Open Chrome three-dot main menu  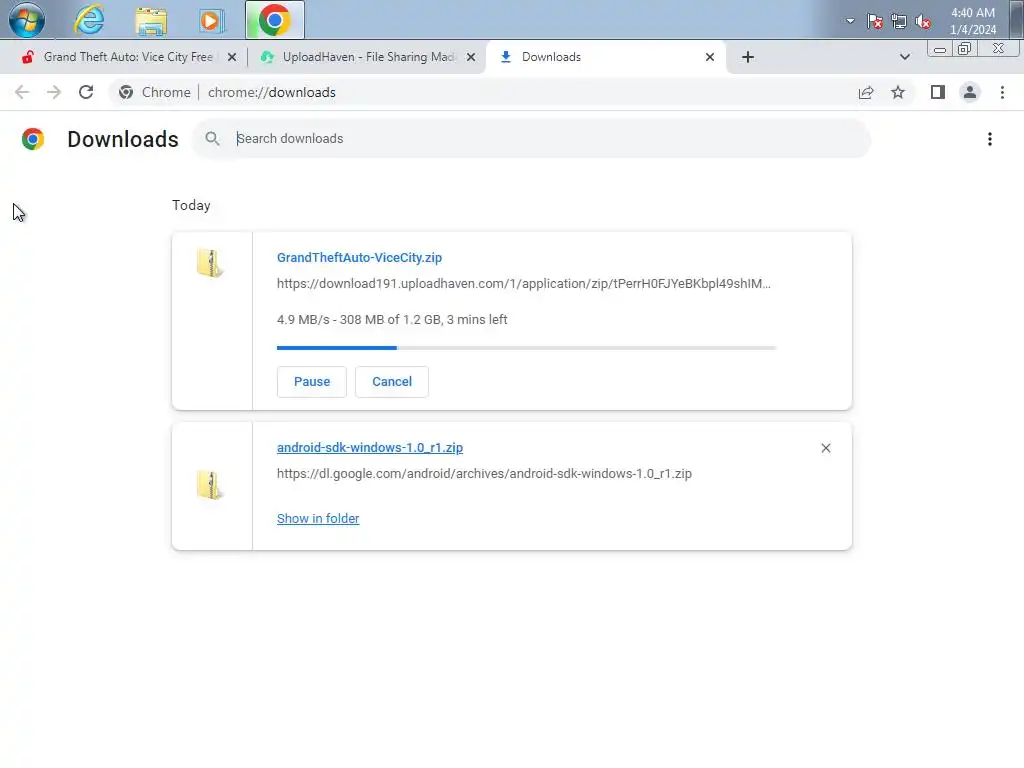(1002, 92)
